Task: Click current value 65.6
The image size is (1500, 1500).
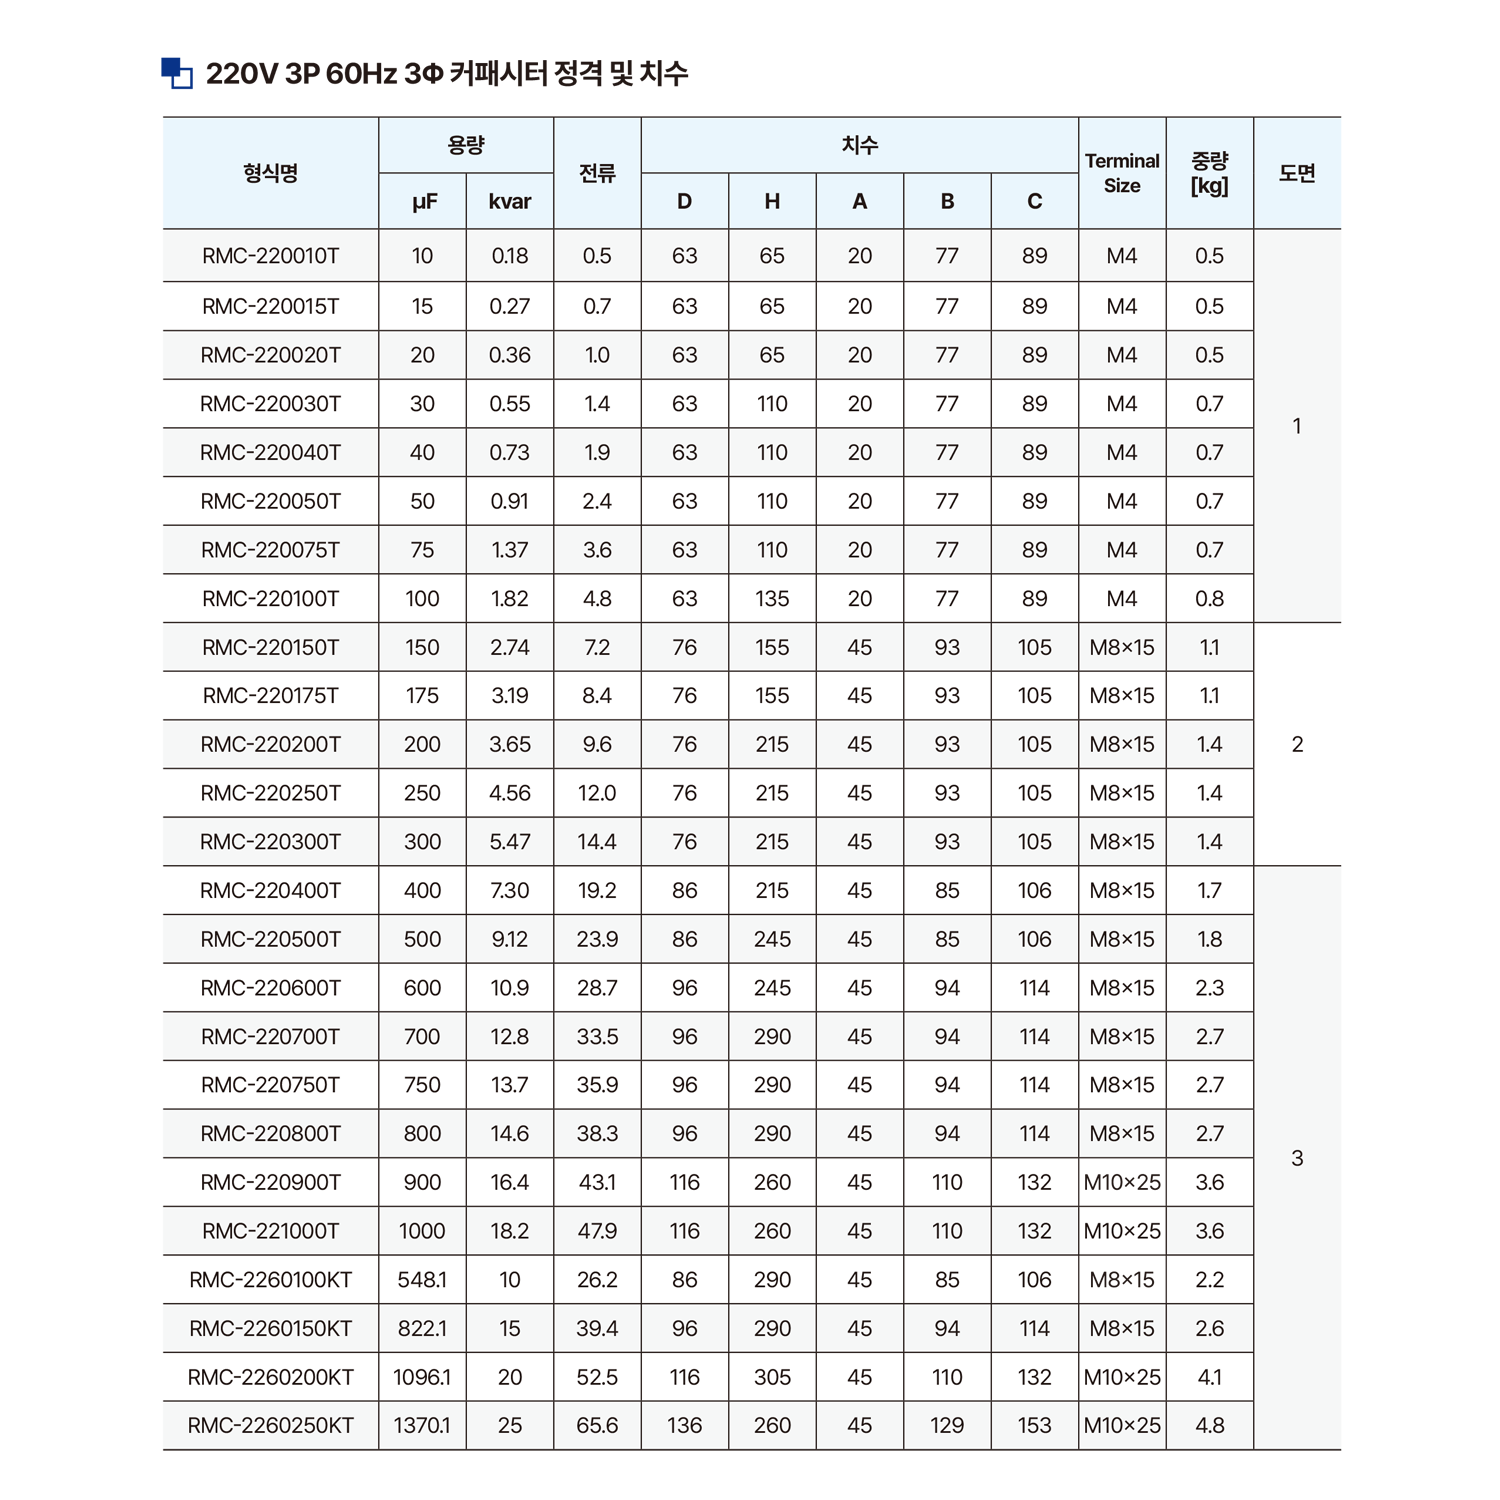Action: click(x=597, y=1425)
